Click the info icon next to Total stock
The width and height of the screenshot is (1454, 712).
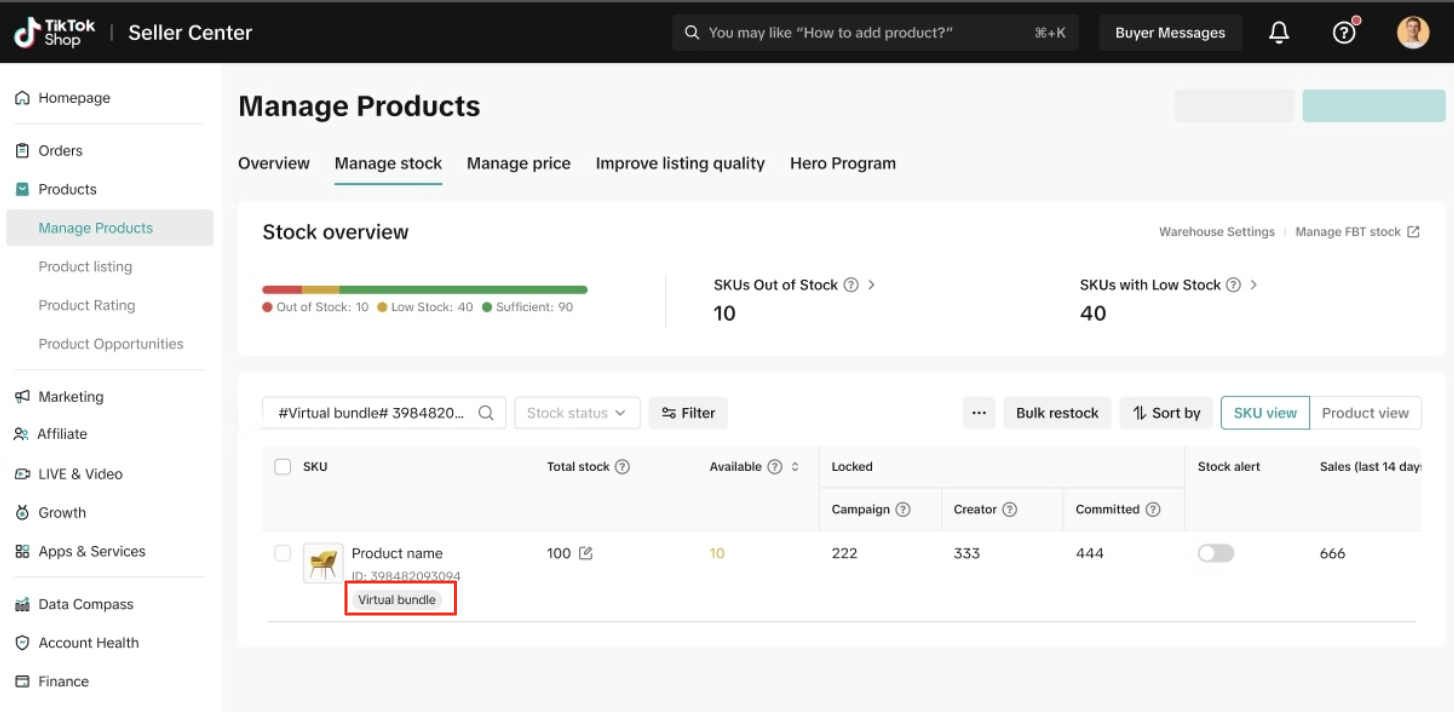pyautogui.click(x=622, y=467)
